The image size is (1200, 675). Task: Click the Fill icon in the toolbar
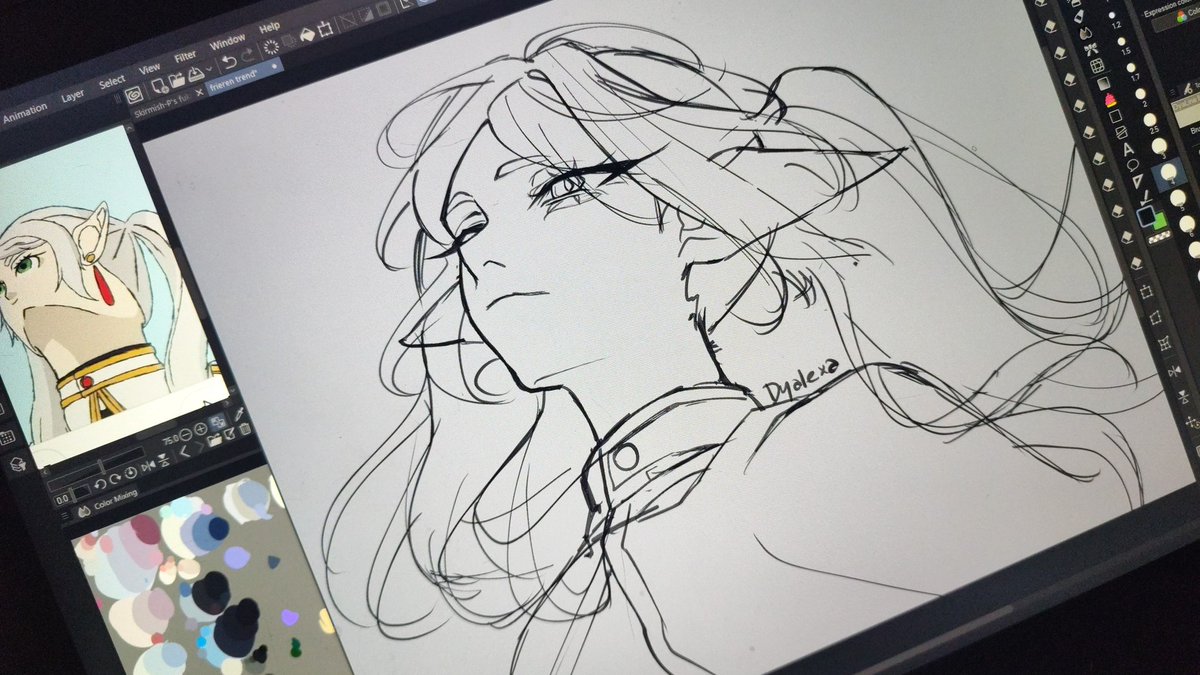[x=307, y=33]
